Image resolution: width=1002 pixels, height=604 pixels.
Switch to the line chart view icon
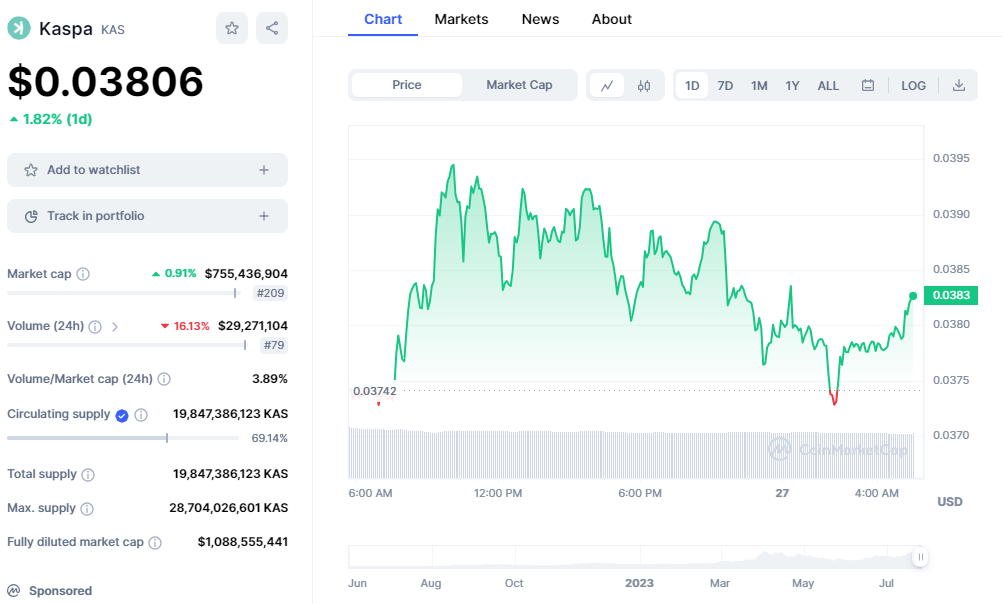point(607,85)
